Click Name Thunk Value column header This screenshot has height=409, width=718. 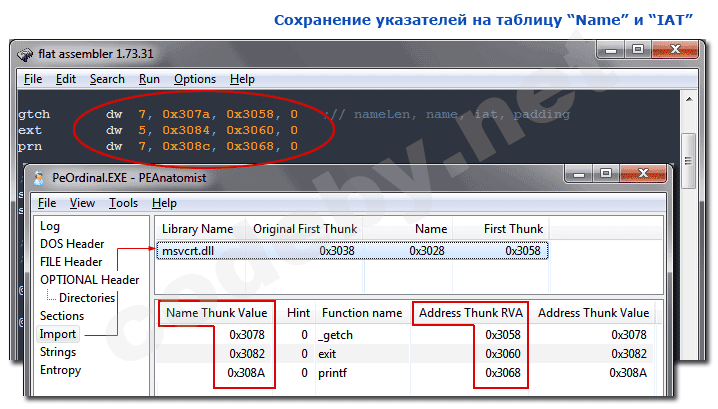point(217,313)
